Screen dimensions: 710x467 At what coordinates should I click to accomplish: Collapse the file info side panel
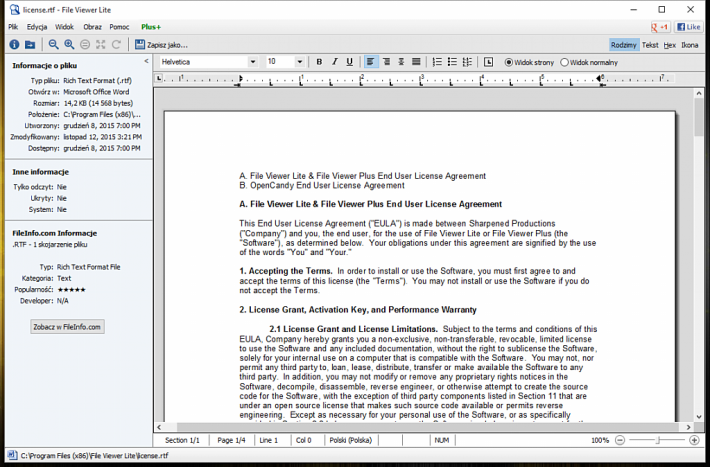tap(146, 61)
